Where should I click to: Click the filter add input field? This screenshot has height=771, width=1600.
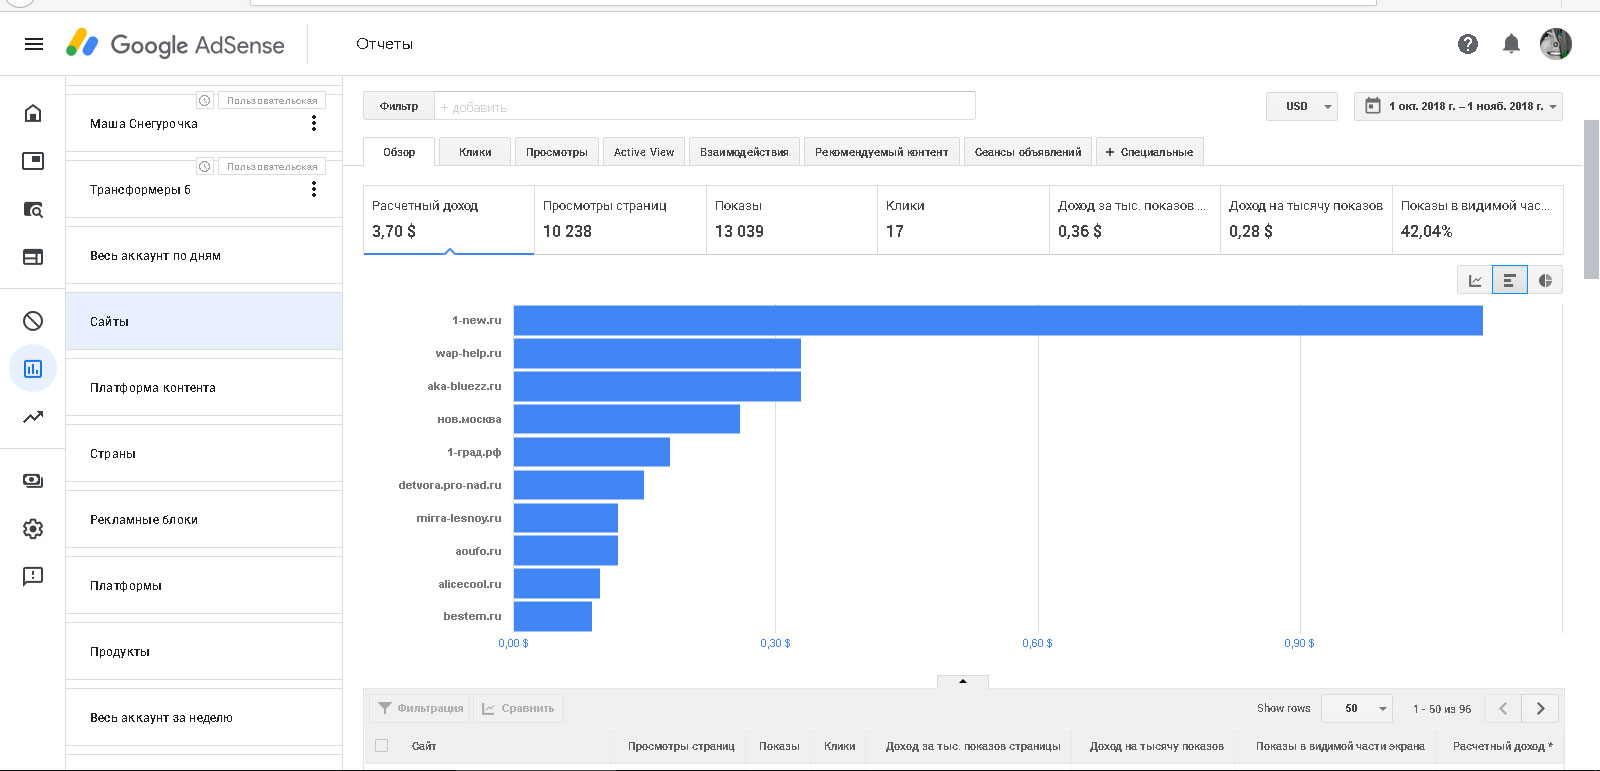704,106
